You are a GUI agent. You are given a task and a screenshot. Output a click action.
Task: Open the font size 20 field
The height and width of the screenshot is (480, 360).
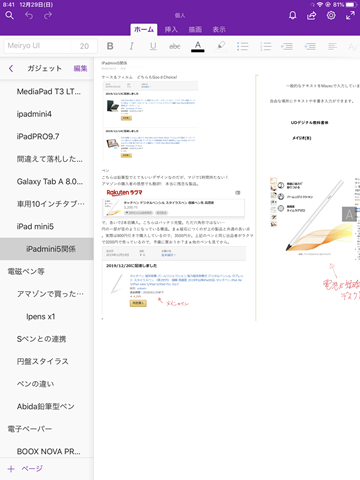pos(84,46)
